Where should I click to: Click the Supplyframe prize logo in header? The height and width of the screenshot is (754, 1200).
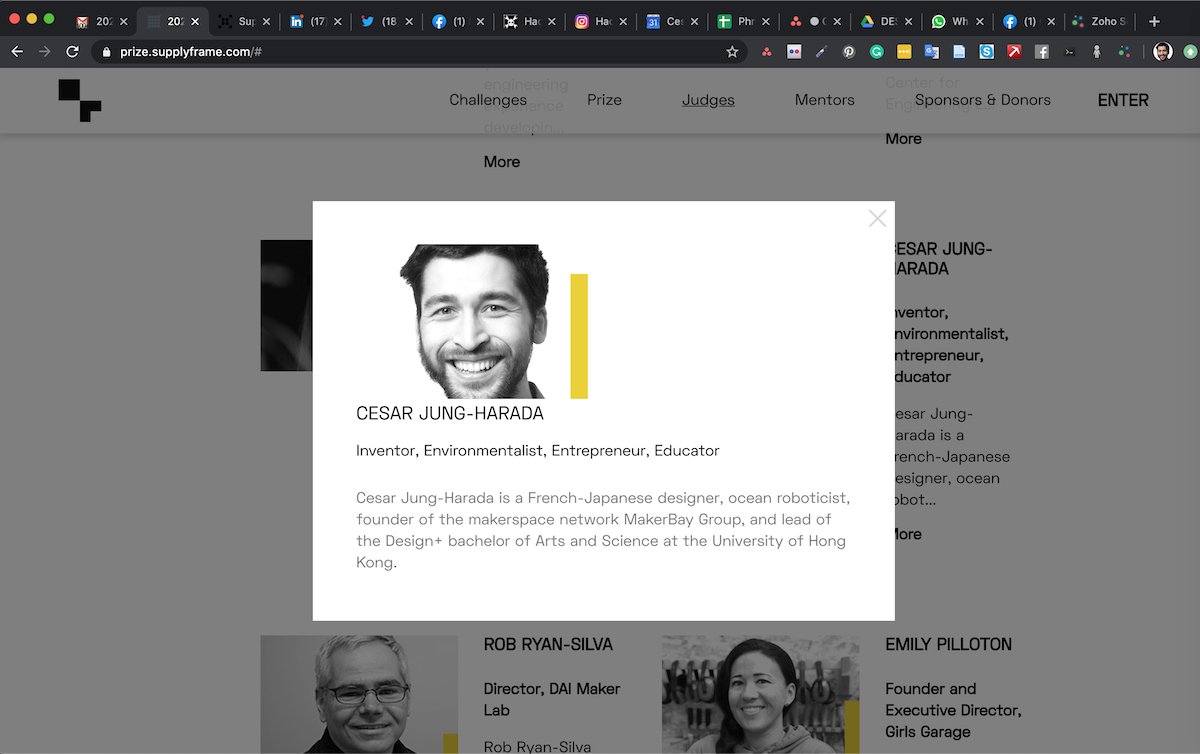pos(80,100)
